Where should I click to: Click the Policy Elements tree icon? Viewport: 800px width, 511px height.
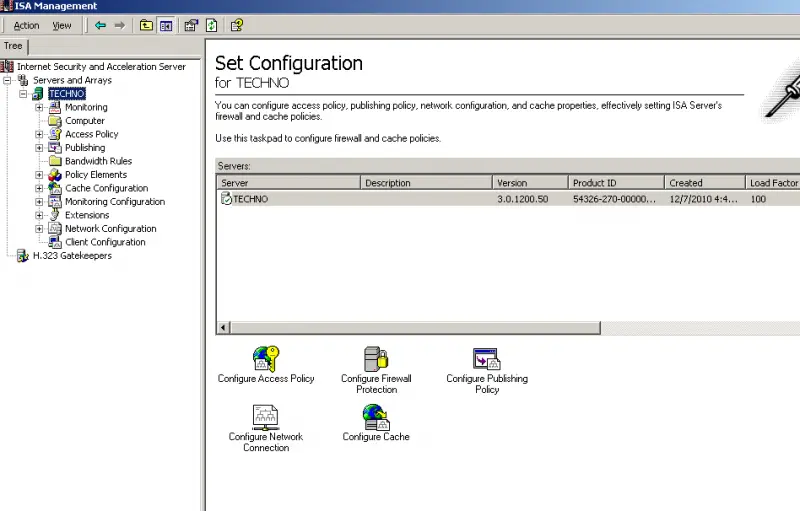(55, 175)
